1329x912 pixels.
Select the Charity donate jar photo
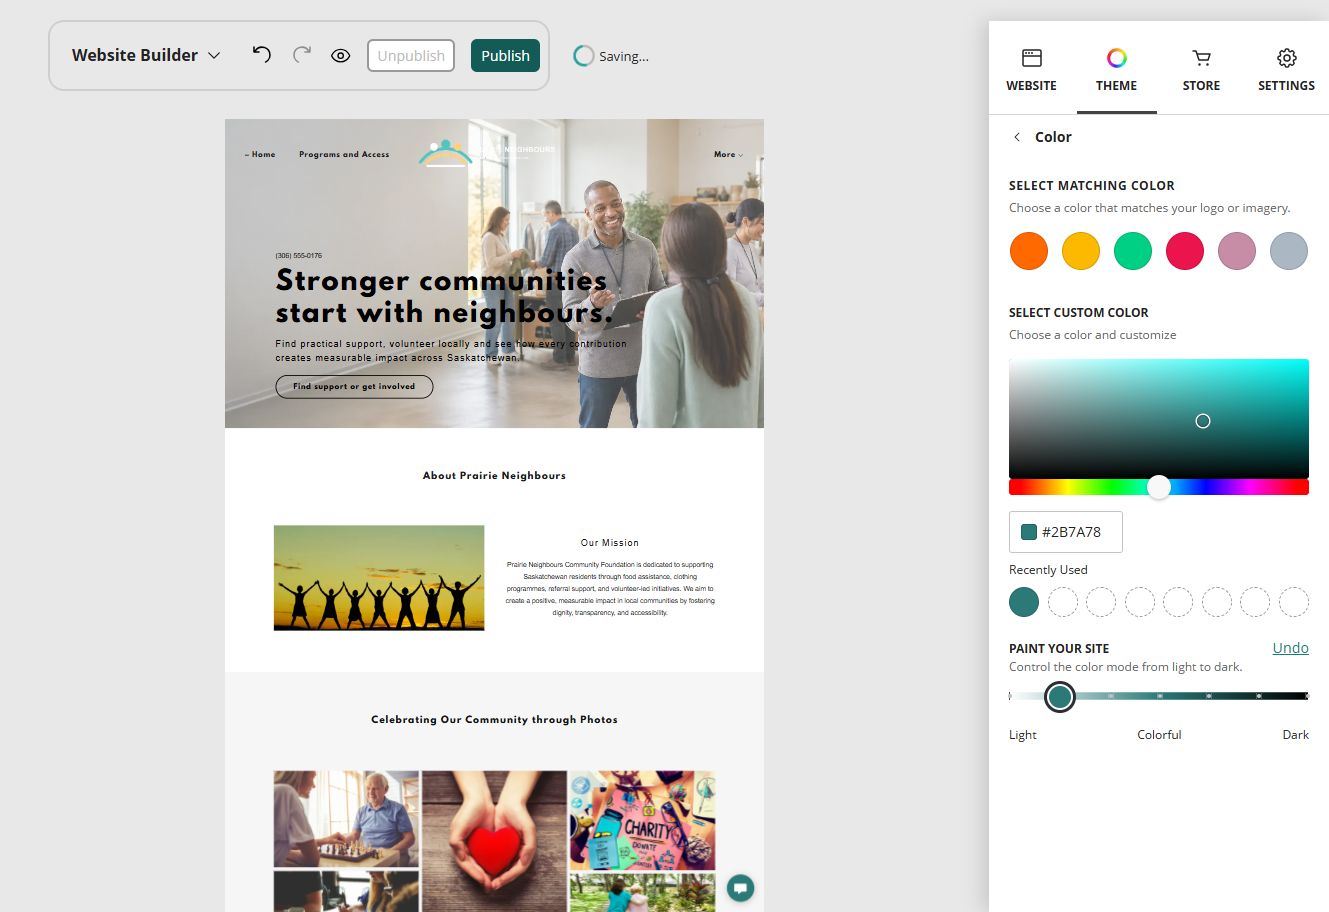(x=642, y=819)
